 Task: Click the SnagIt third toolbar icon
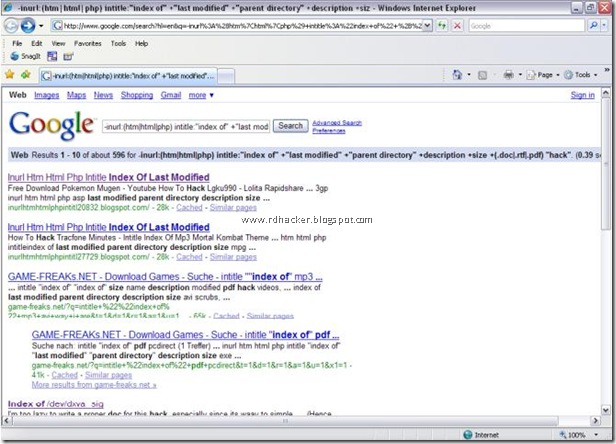point(68,57)
